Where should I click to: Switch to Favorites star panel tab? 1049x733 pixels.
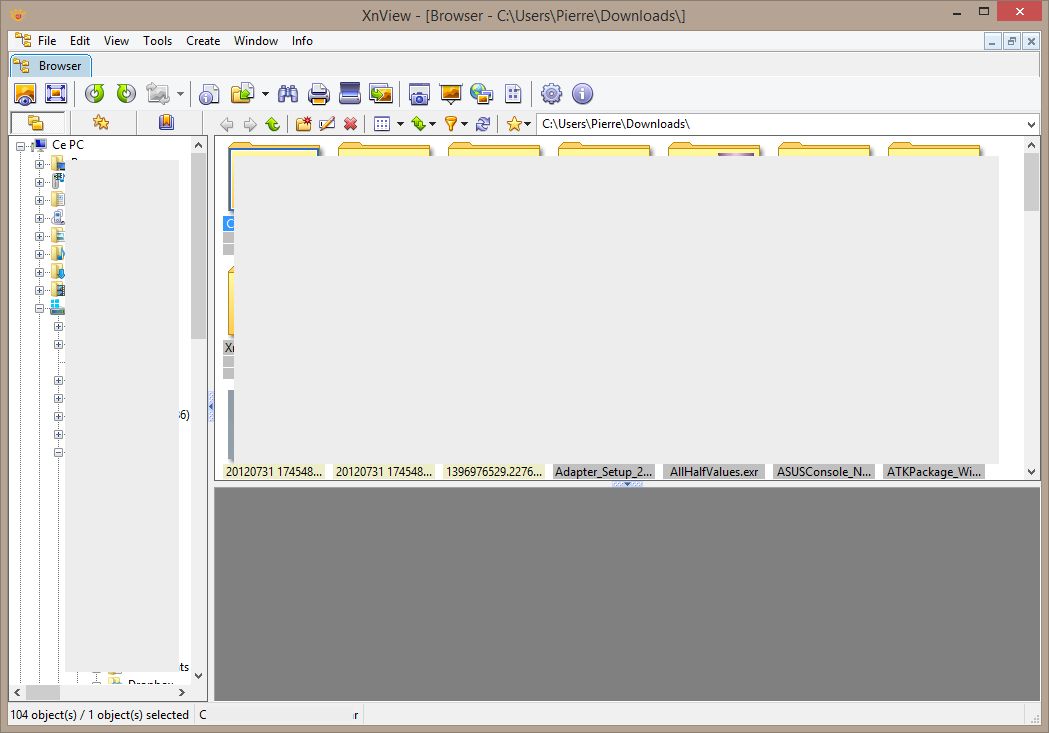(x=101, y=123)
